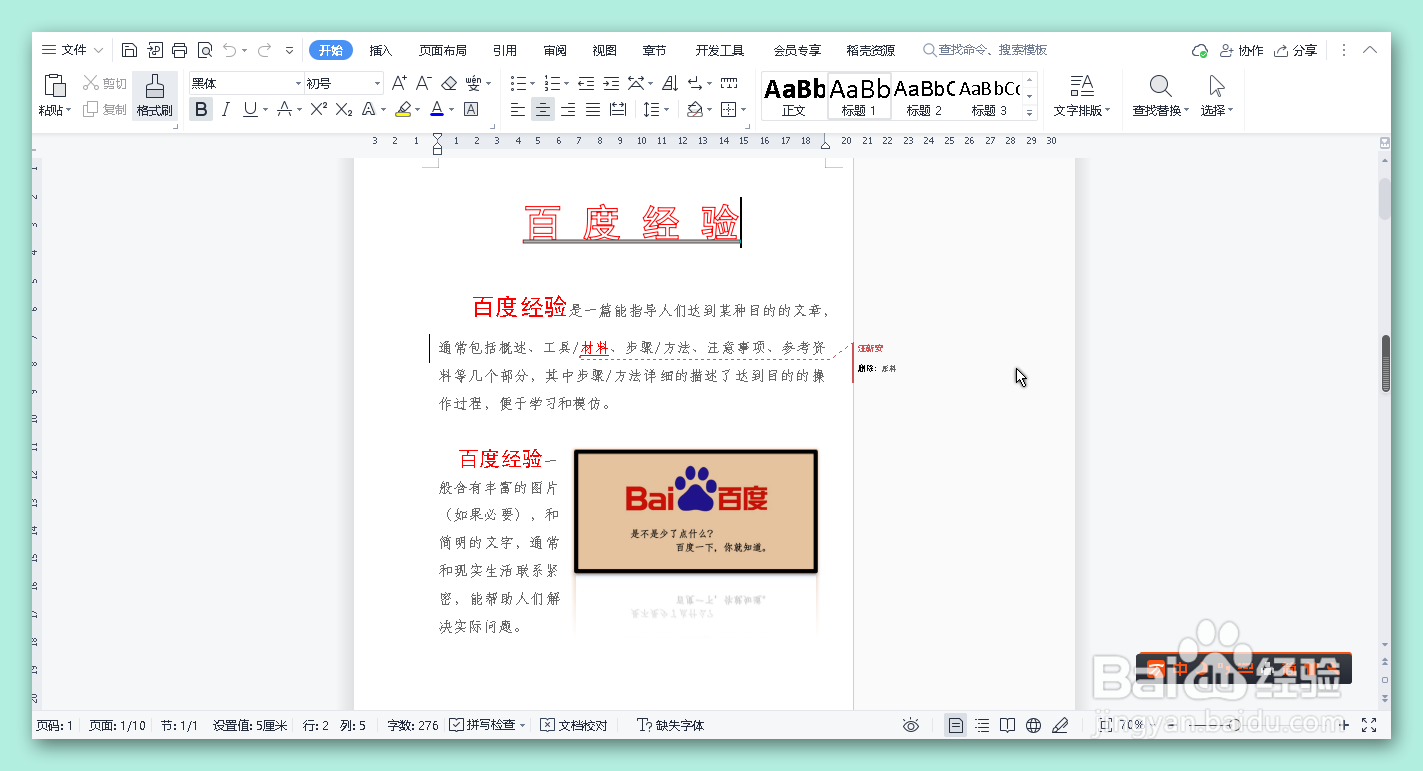This screenshot has width=1423, height=771.
Task: Decrease font size with A- icon
Action: (424, 83)
